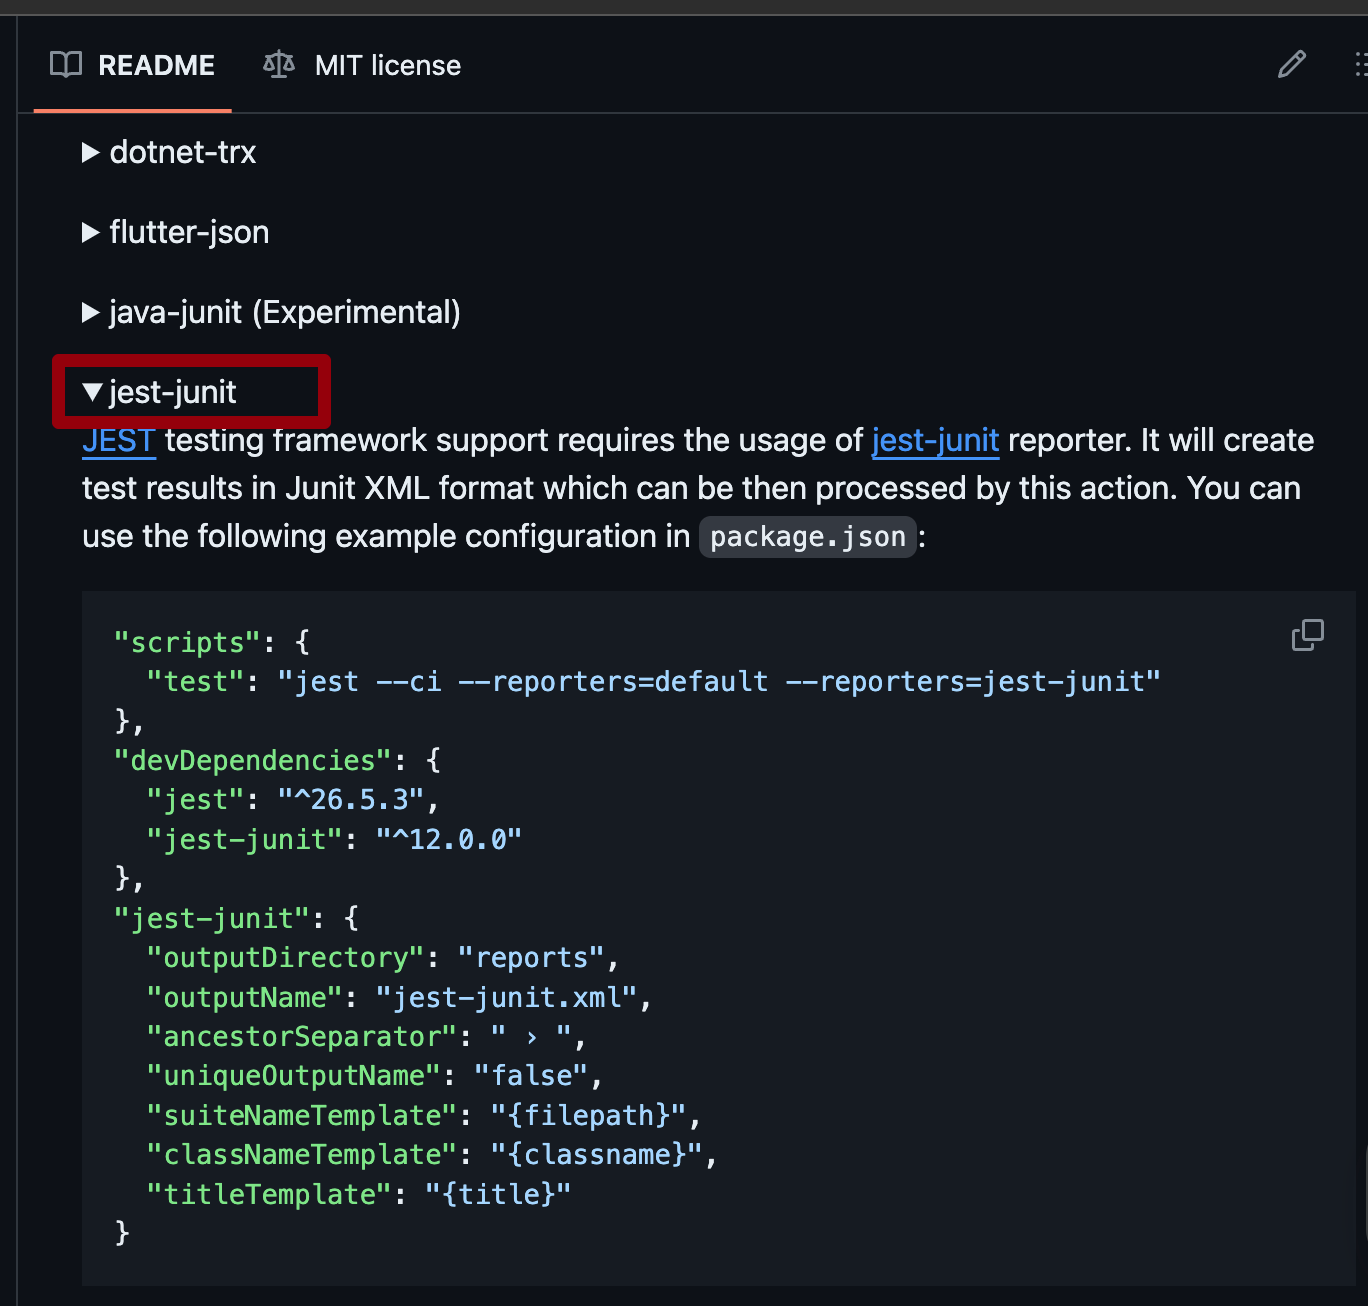Click the "devDependencies" key in code

click(x=252, y=760)
